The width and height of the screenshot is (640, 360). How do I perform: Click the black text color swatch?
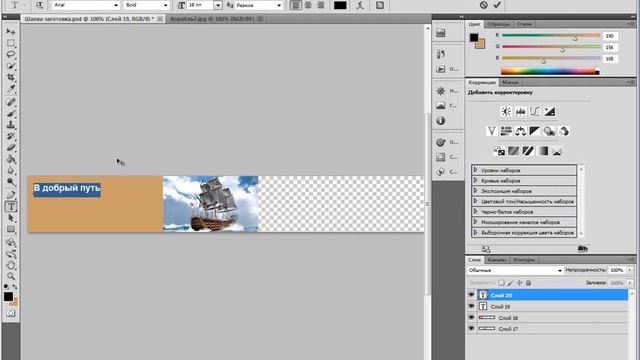coord(340,5)
